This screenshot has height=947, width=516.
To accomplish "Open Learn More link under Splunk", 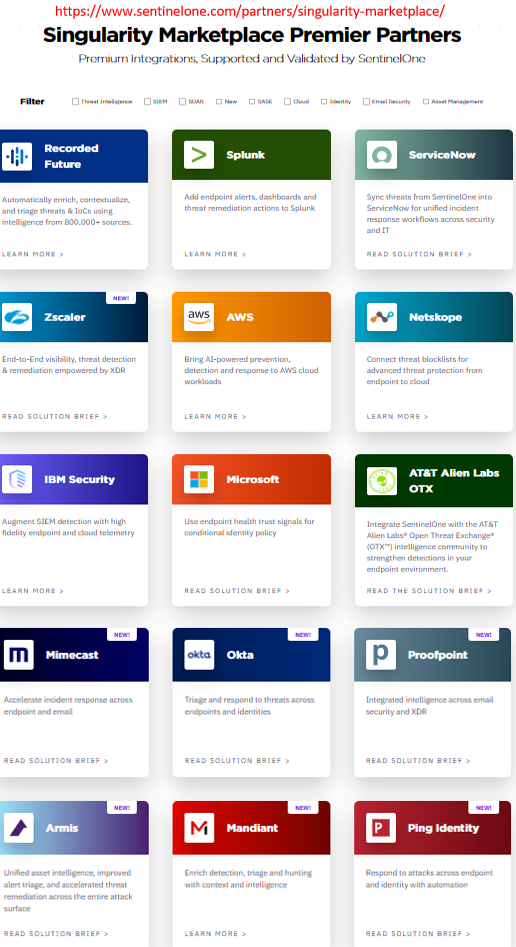I will click(215, 254).
